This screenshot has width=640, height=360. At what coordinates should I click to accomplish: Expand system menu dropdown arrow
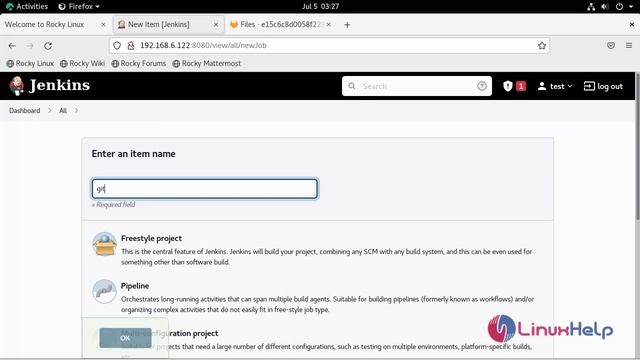631,7
